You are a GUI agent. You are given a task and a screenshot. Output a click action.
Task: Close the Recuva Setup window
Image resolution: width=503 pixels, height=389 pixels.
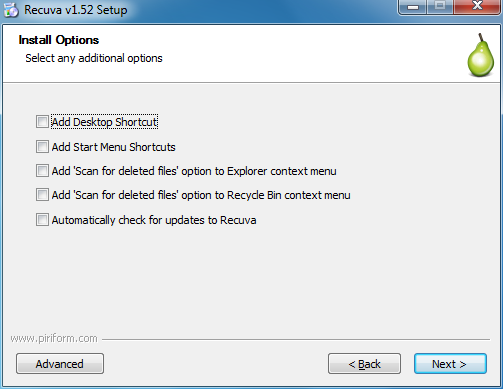tap(477, 7)
